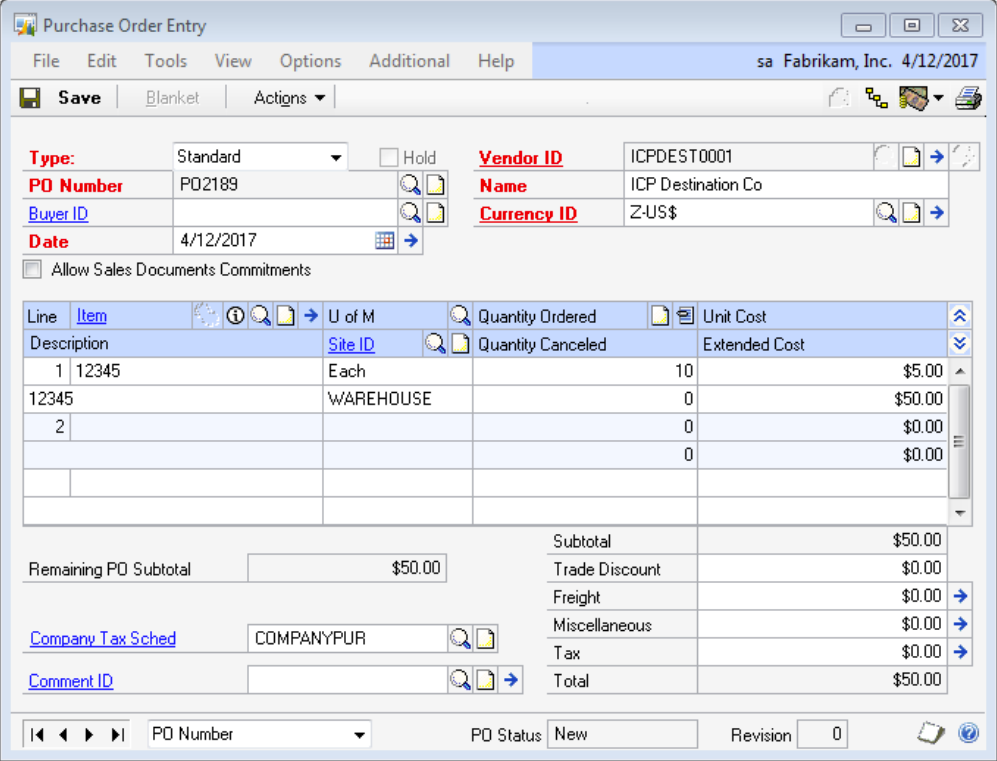
Task: Click the Vendor ID note icon
Action: [911, 157]
